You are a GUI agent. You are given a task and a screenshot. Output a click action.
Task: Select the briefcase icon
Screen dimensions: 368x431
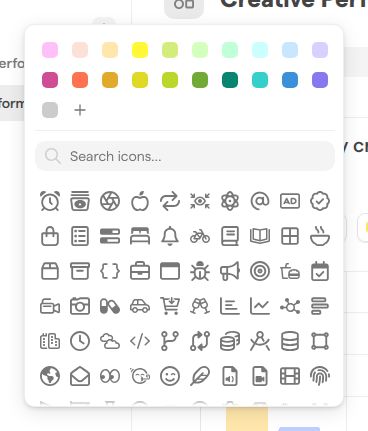(x=140, y=271)
